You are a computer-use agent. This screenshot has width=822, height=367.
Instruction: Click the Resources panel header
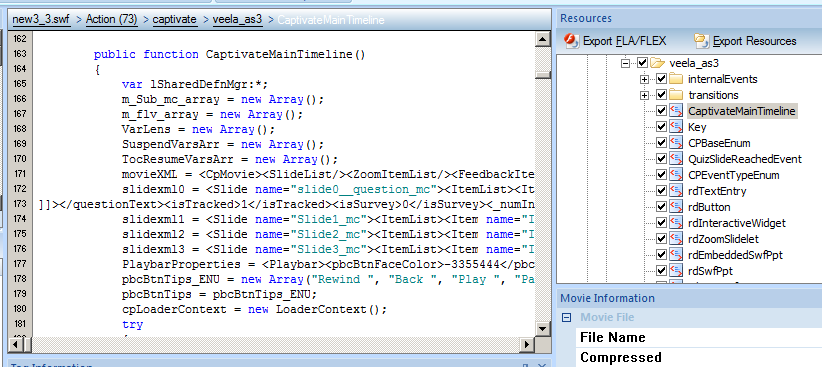tap(689, 18)
